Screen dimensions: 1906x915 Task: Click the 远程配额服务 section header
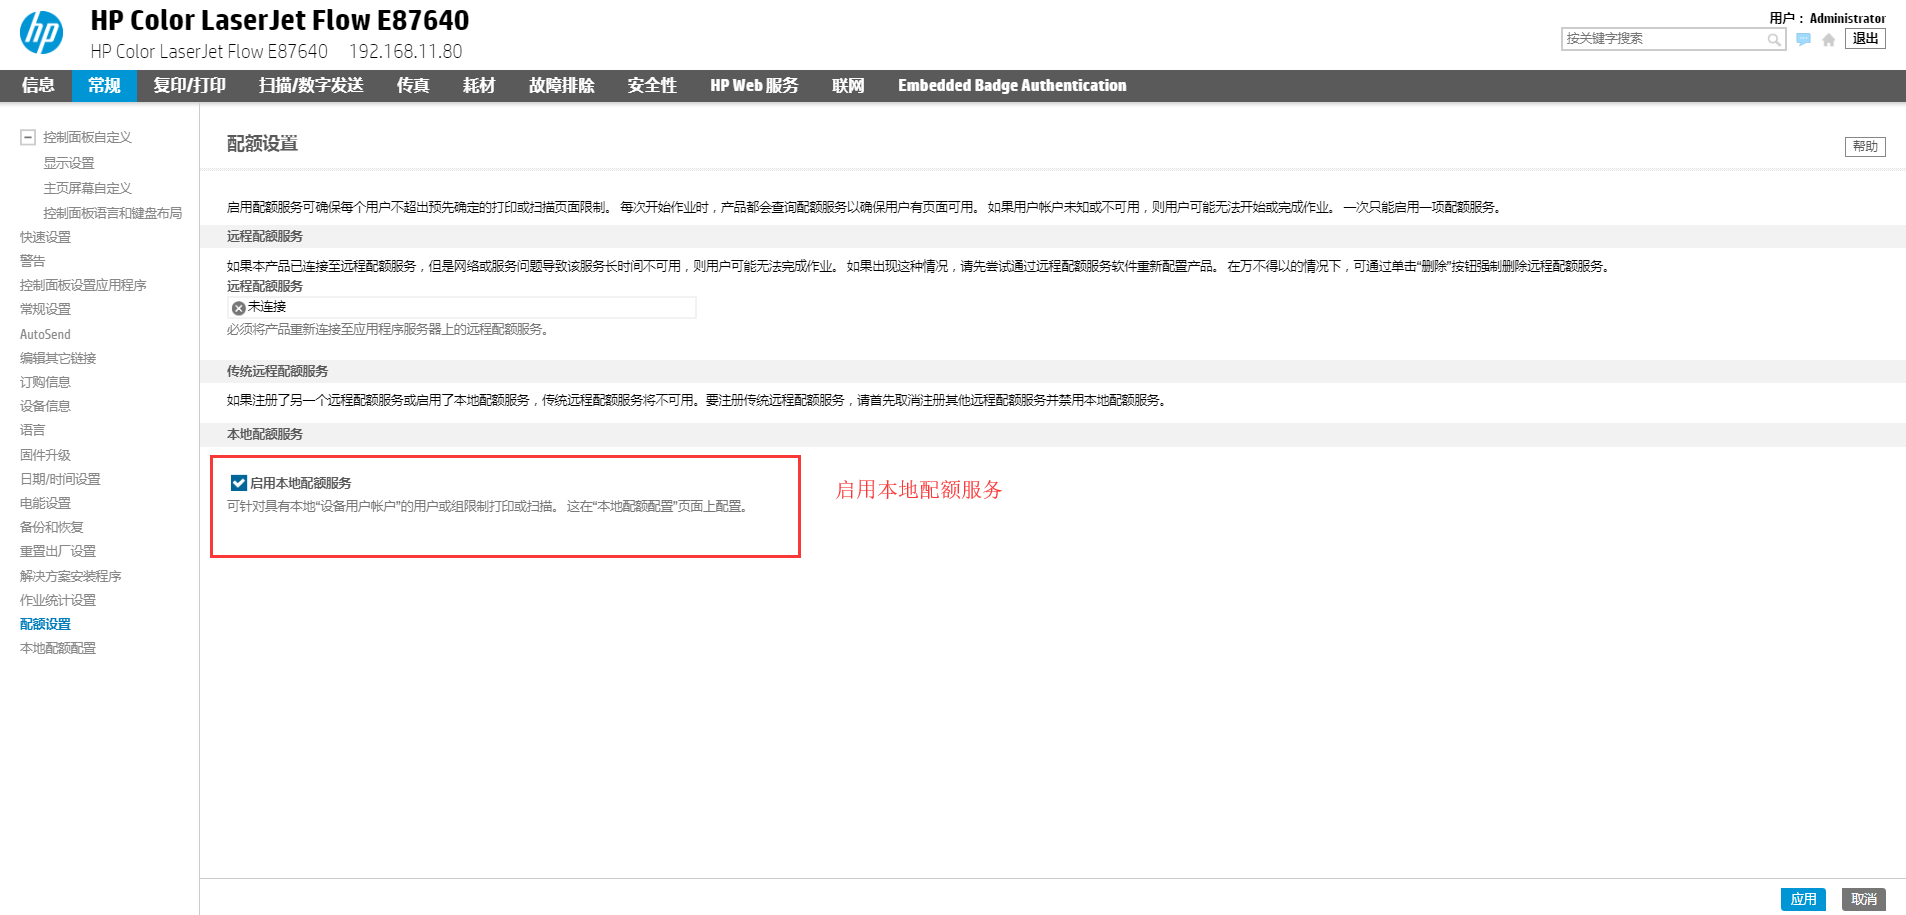click(264, 237)
